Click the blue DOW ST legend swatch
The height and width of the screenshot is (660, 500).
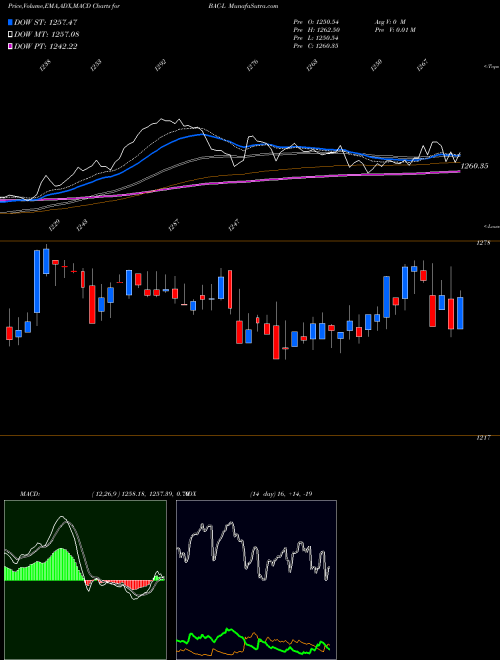[x=10, y=22]
